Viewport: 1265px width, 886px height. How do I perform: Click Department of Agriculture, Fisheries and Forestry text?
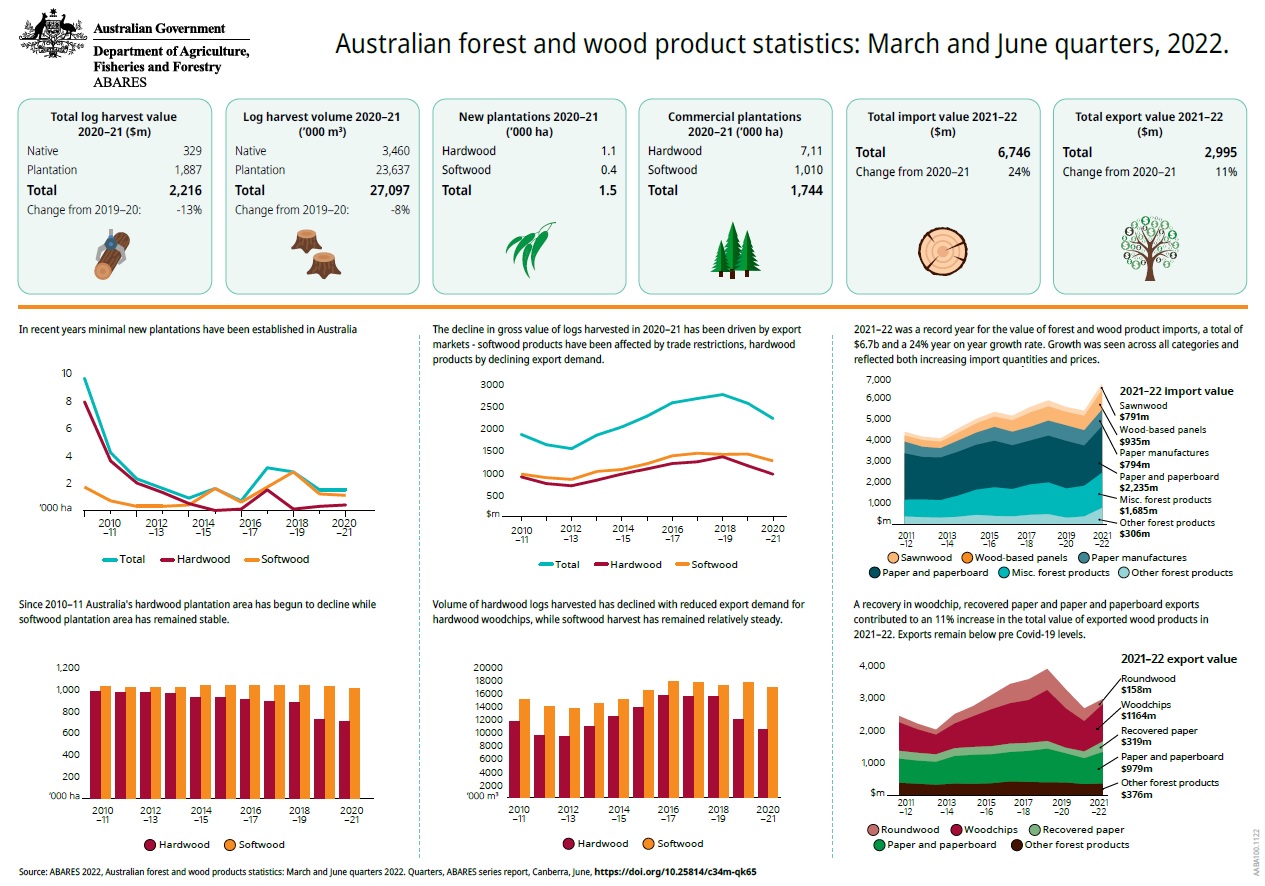pyautogui.click(x=171, y=59)
